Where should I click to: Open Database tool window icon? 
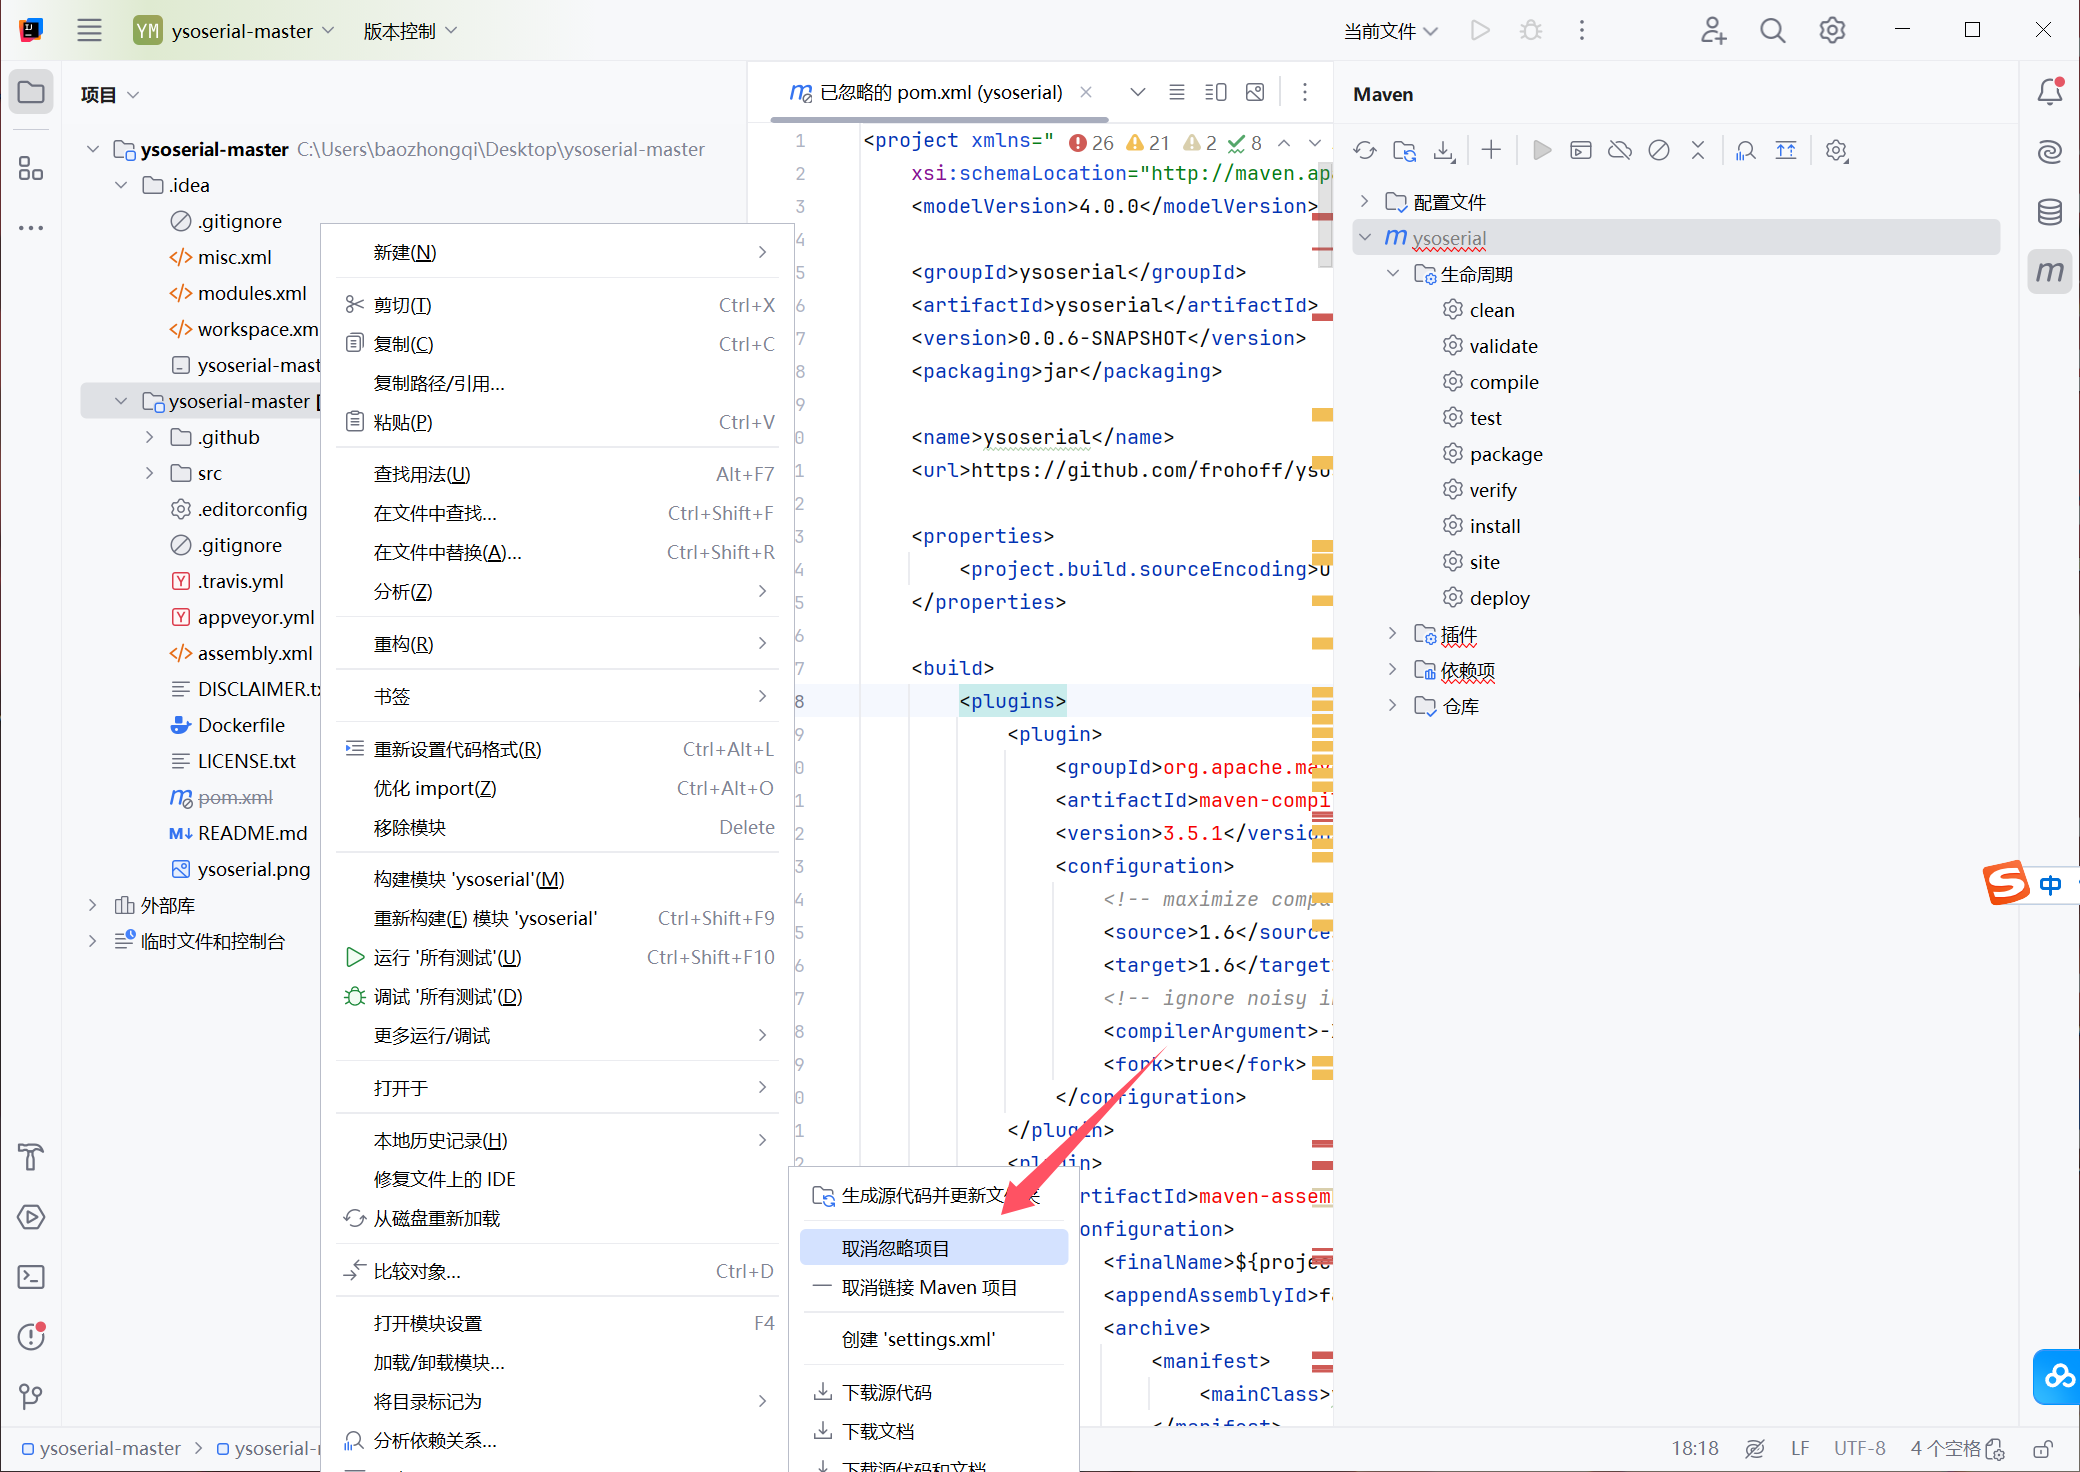click(2050, 212)
